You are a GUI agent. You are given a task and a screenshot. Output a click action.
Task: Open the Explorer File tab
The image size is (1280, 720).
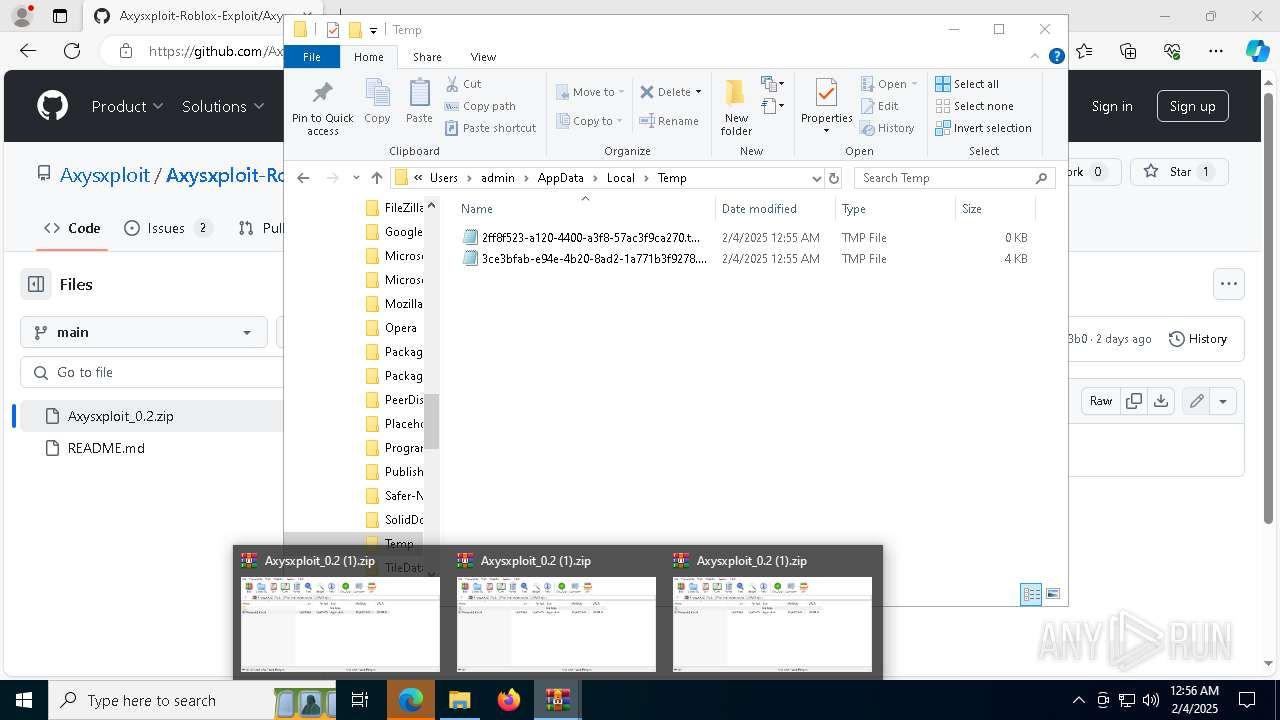312,57
